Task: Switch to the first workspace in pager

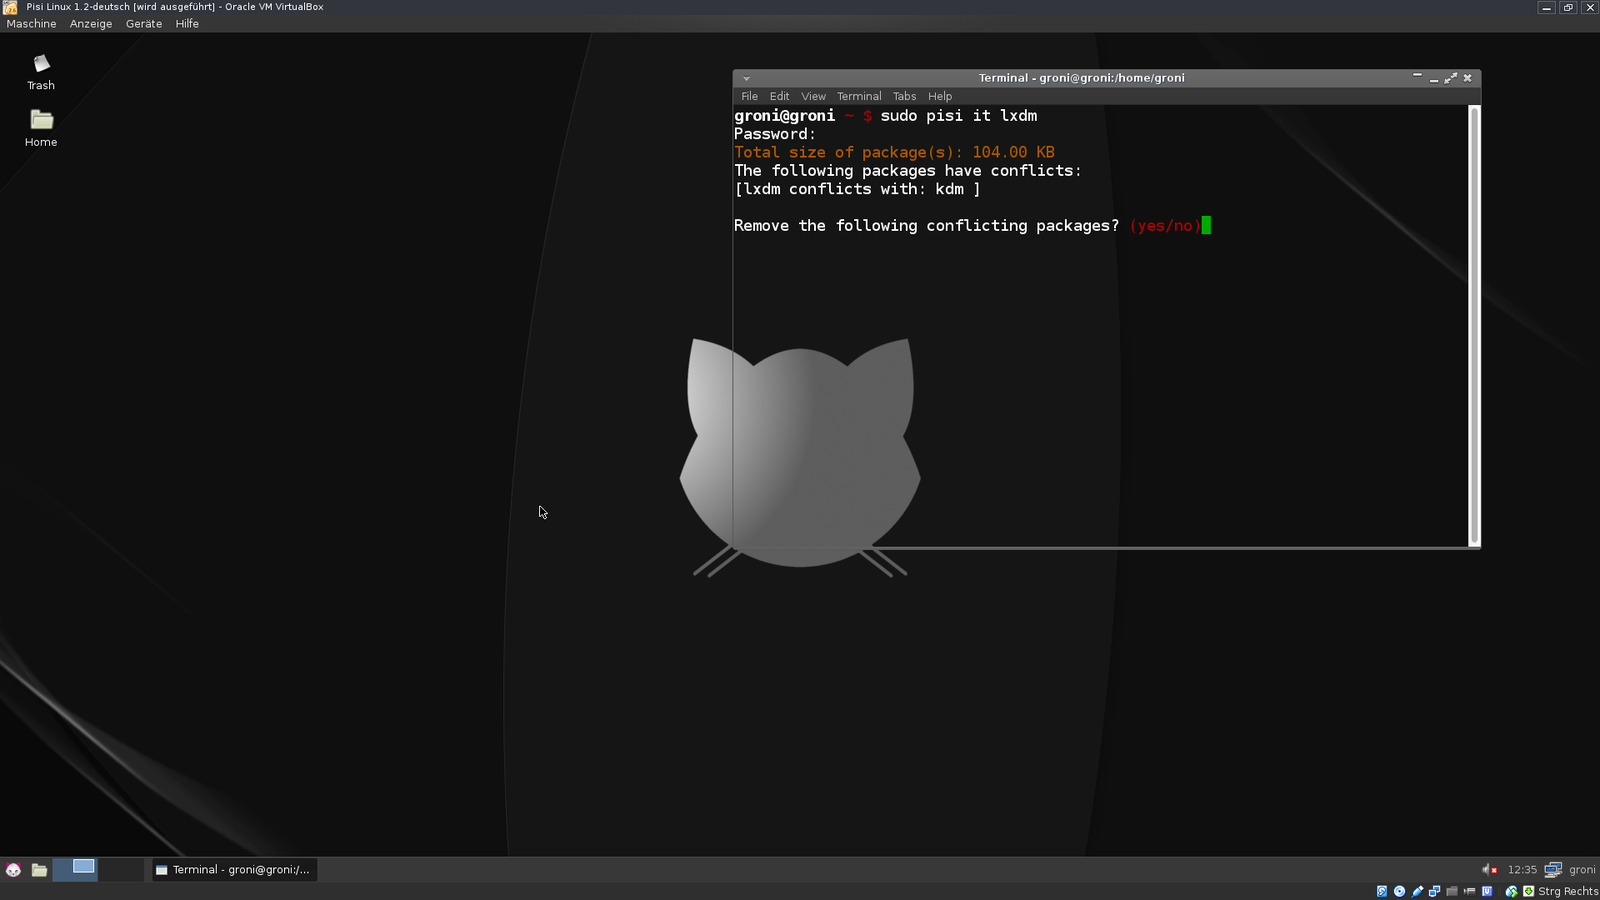Action: [75, 869]
